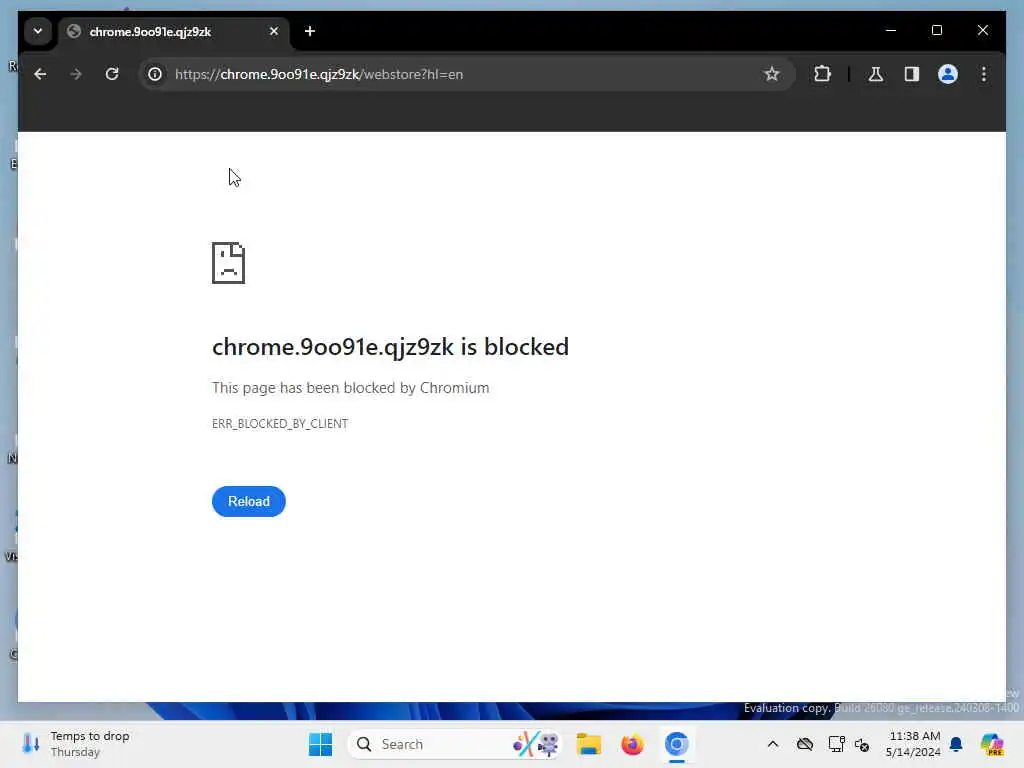Click the sad page error icon
The width and height of the screenshot is (1024, 768).
[229, 263]
